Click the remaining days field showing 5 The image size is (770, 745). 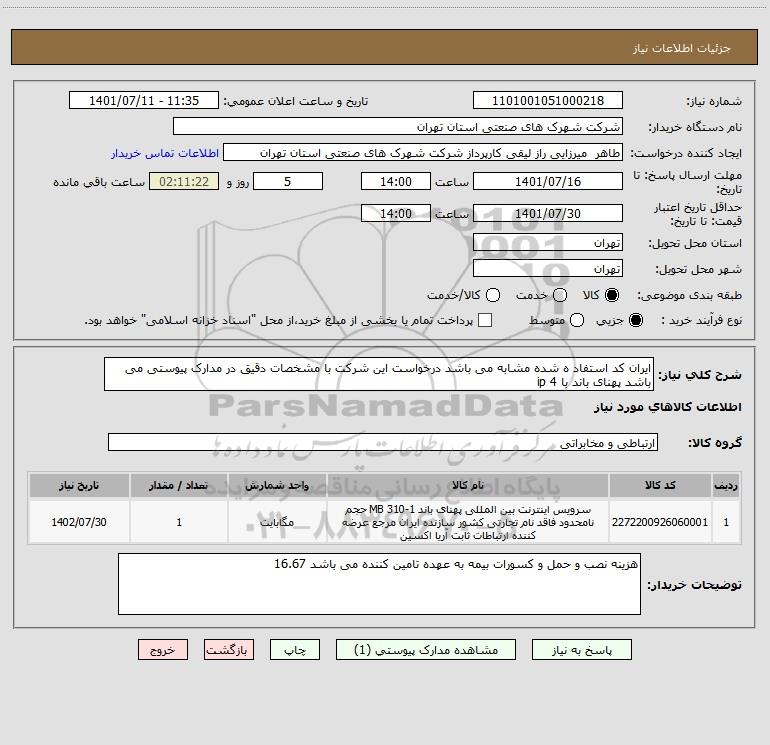(x=288, y=182)
